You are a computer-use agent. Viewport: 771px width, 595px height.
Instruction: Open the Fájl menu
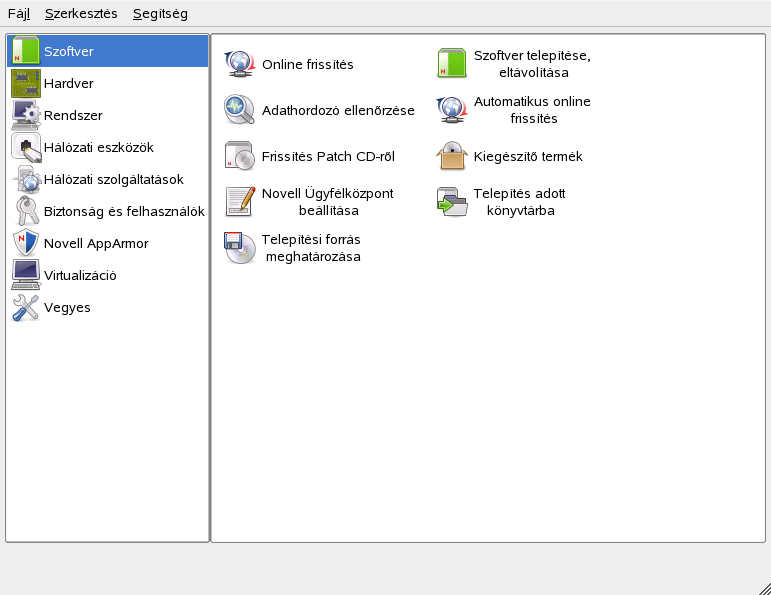19,14
